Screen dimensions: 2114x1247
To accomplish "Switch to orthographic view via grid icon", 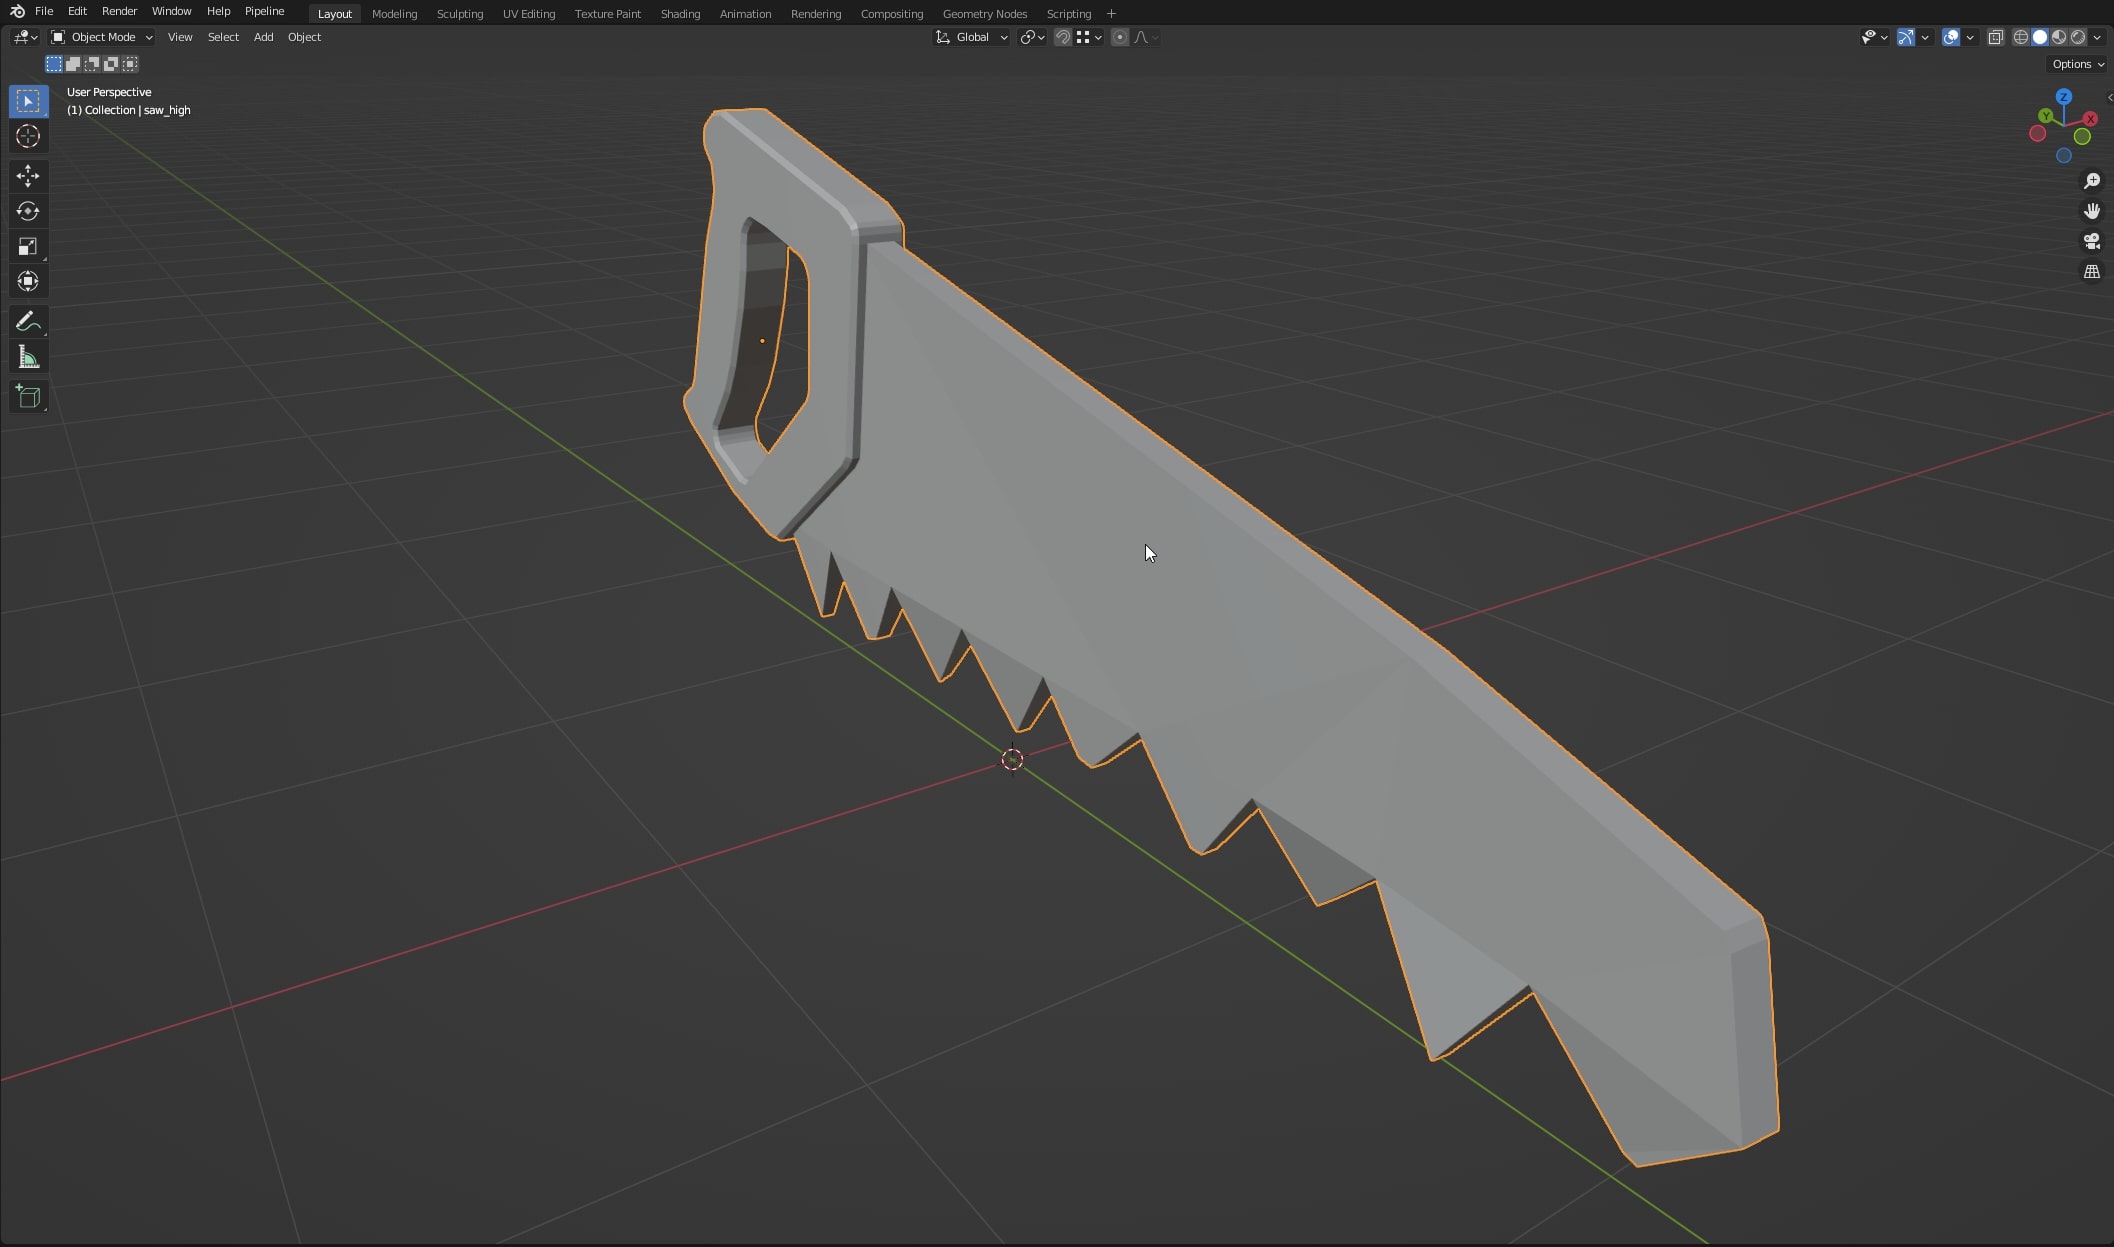I will (x=2091, y=272).
